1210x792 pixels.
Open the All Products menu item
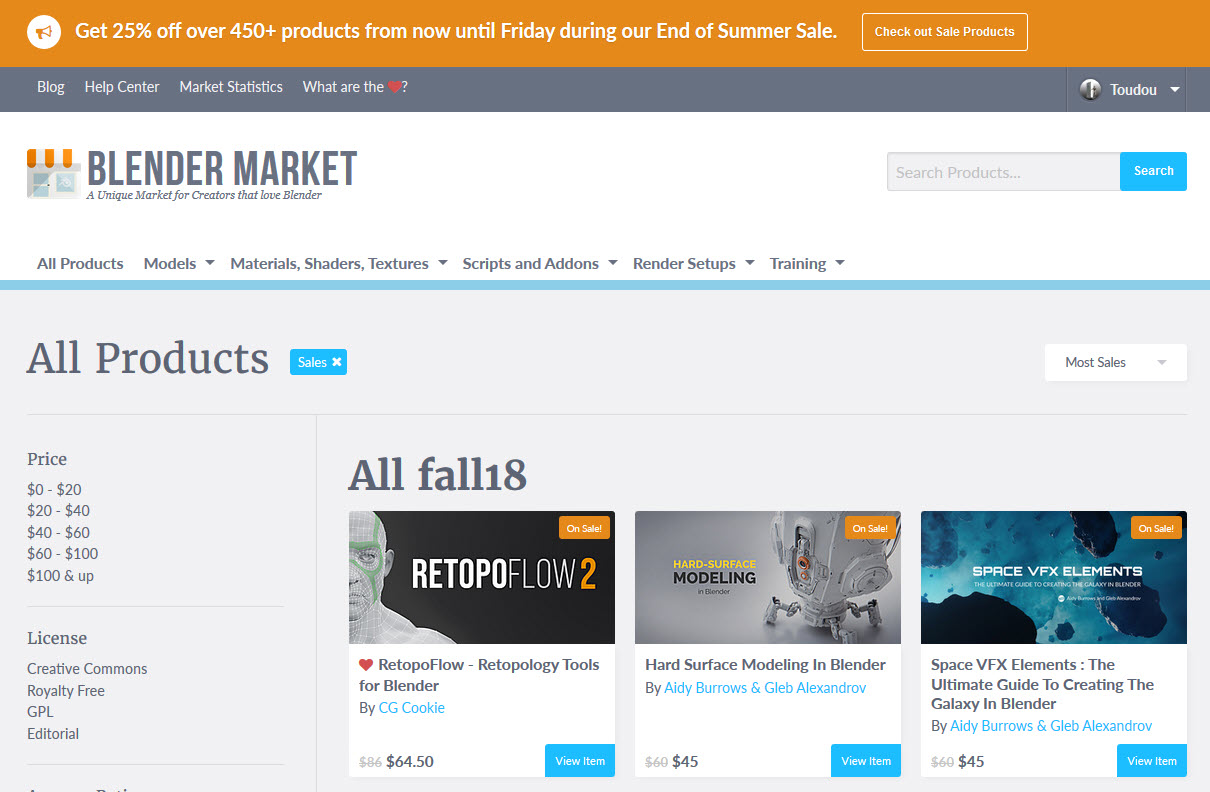tap(80, 264)
